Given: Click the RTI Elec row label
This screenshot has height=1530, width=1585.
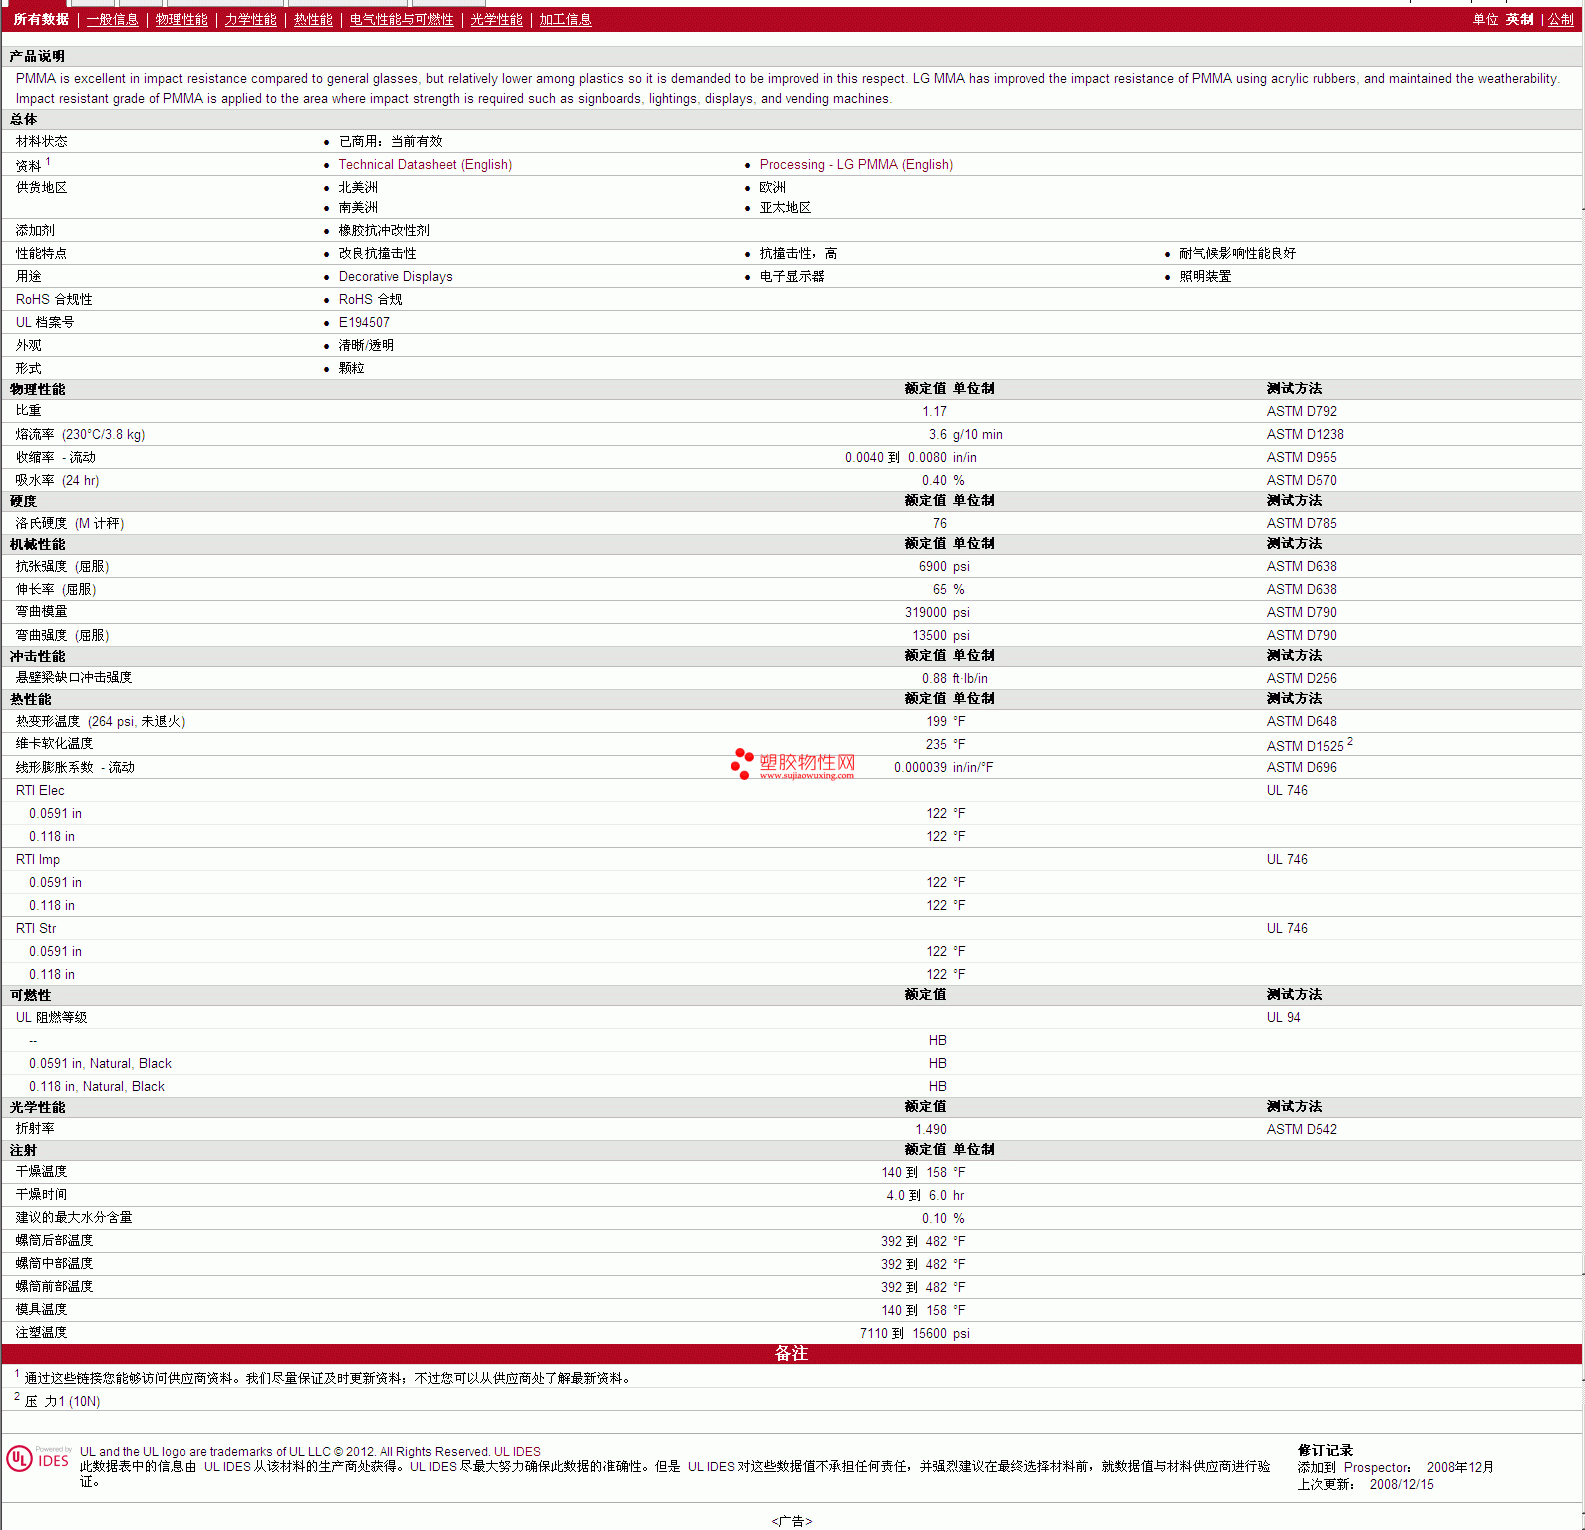Looking at the screenshot, I should (40, 791).
